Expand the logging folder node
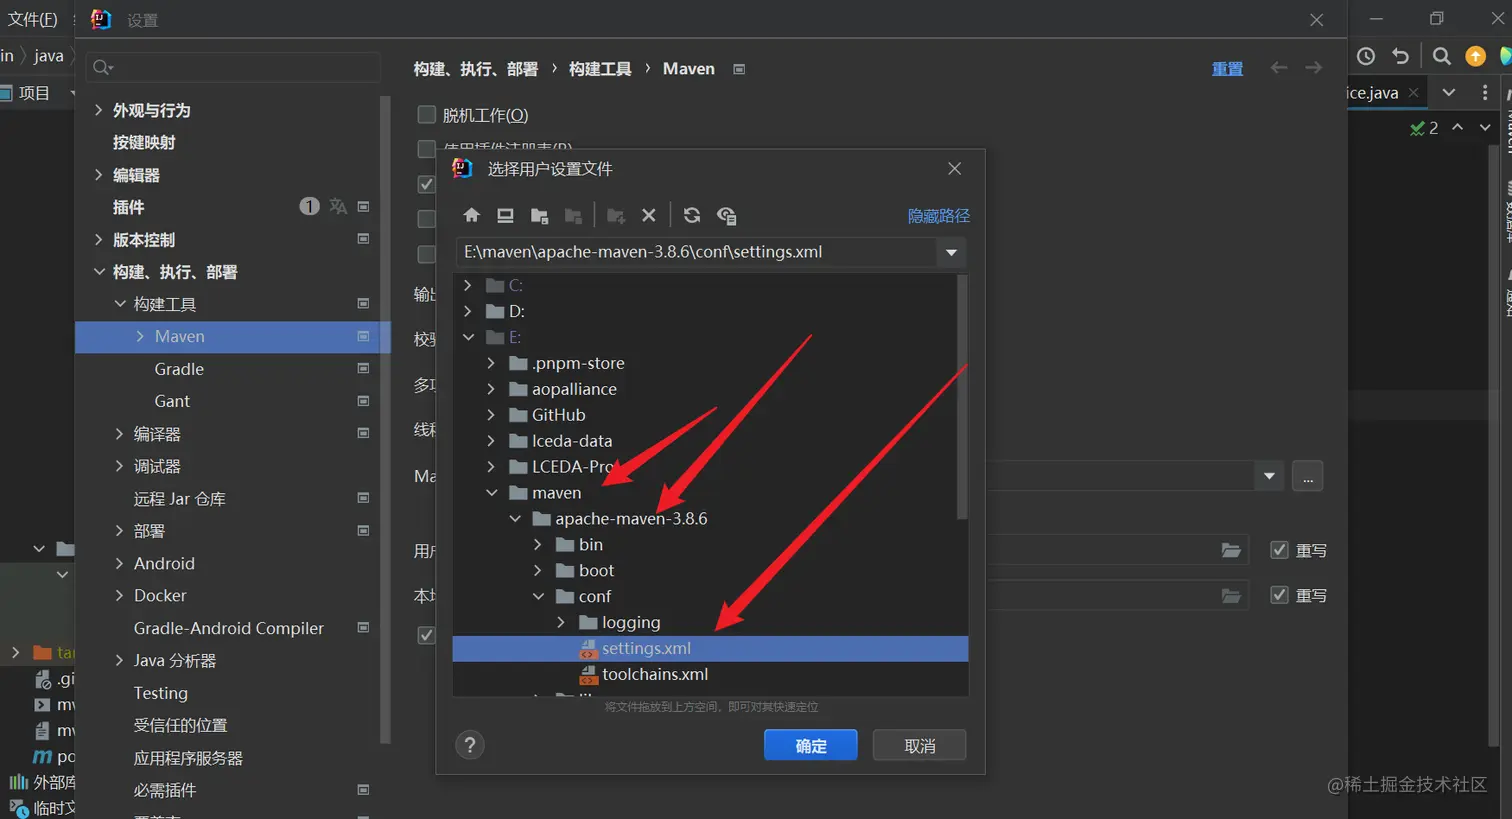This screenshot has width=1512, height=819. coord(561,622)
